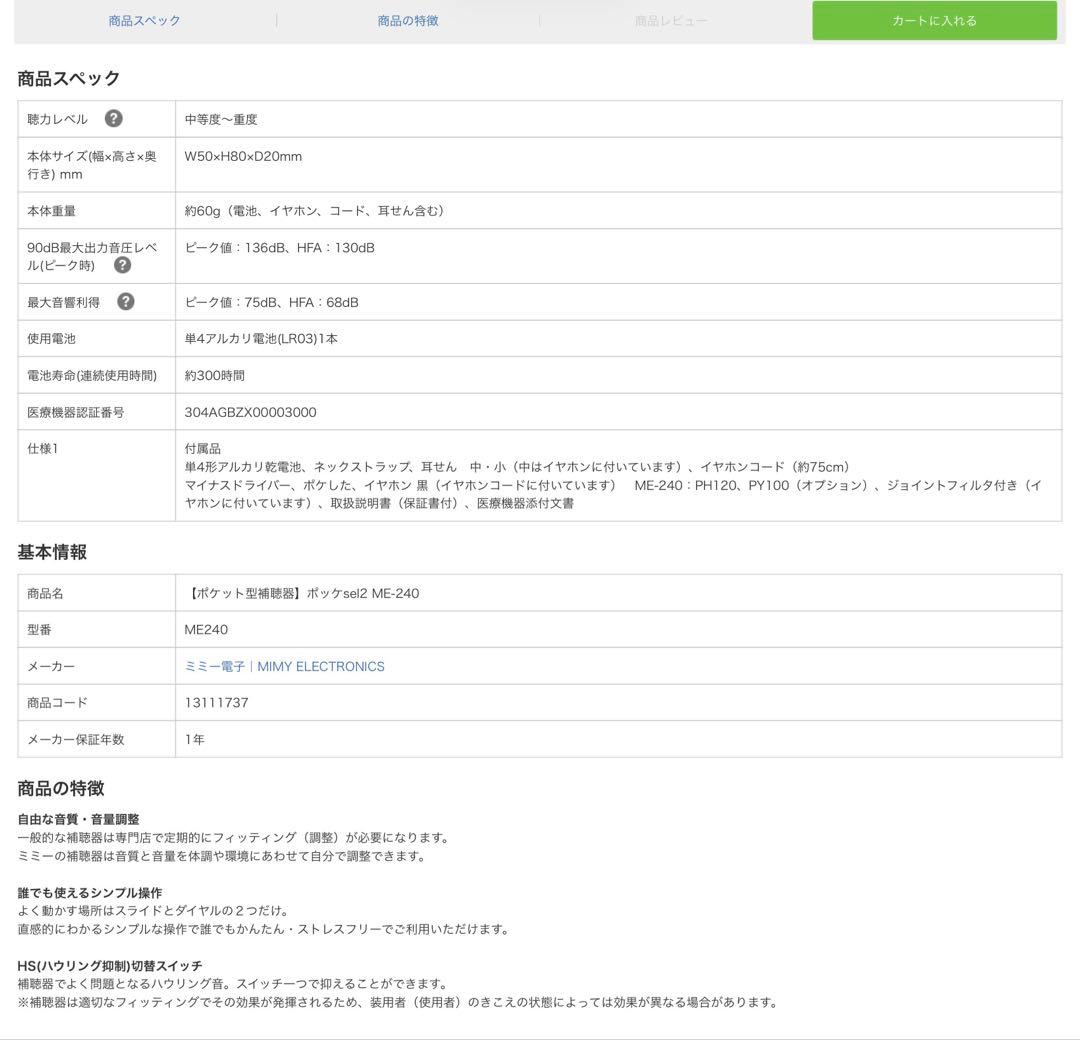The height and width of the screenshot is (1040, 1080).
Task: Open the 聴力レベル help question-mark icon
Action: point(114,119)
